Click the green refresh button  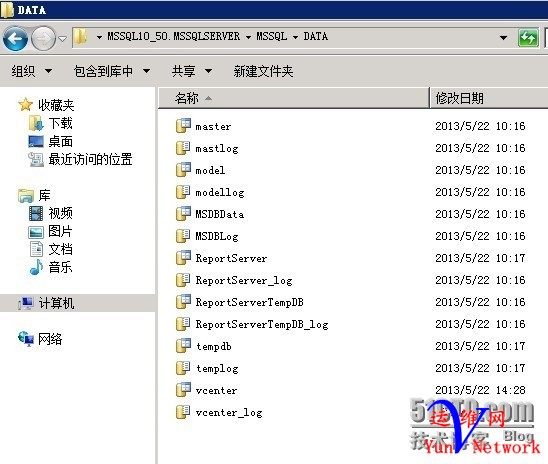[528, 38]
